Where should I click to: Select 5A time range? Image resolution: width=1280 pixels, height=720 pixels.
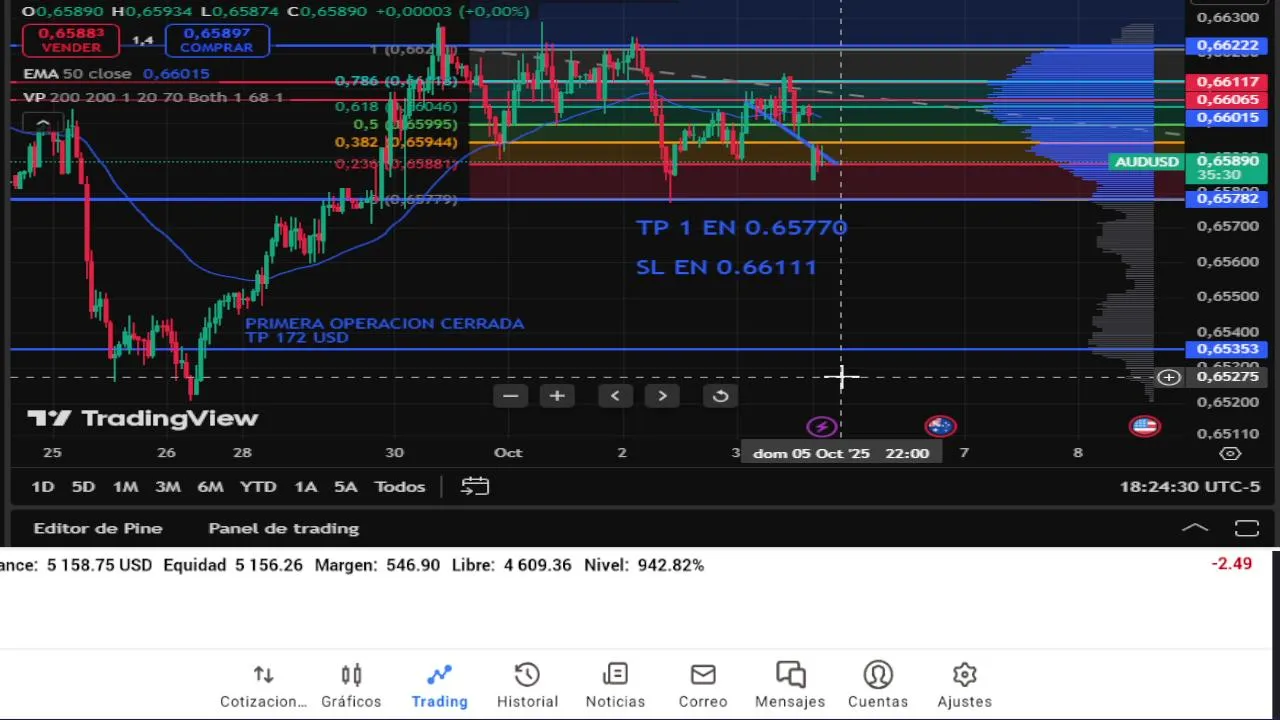pos(345,486)
